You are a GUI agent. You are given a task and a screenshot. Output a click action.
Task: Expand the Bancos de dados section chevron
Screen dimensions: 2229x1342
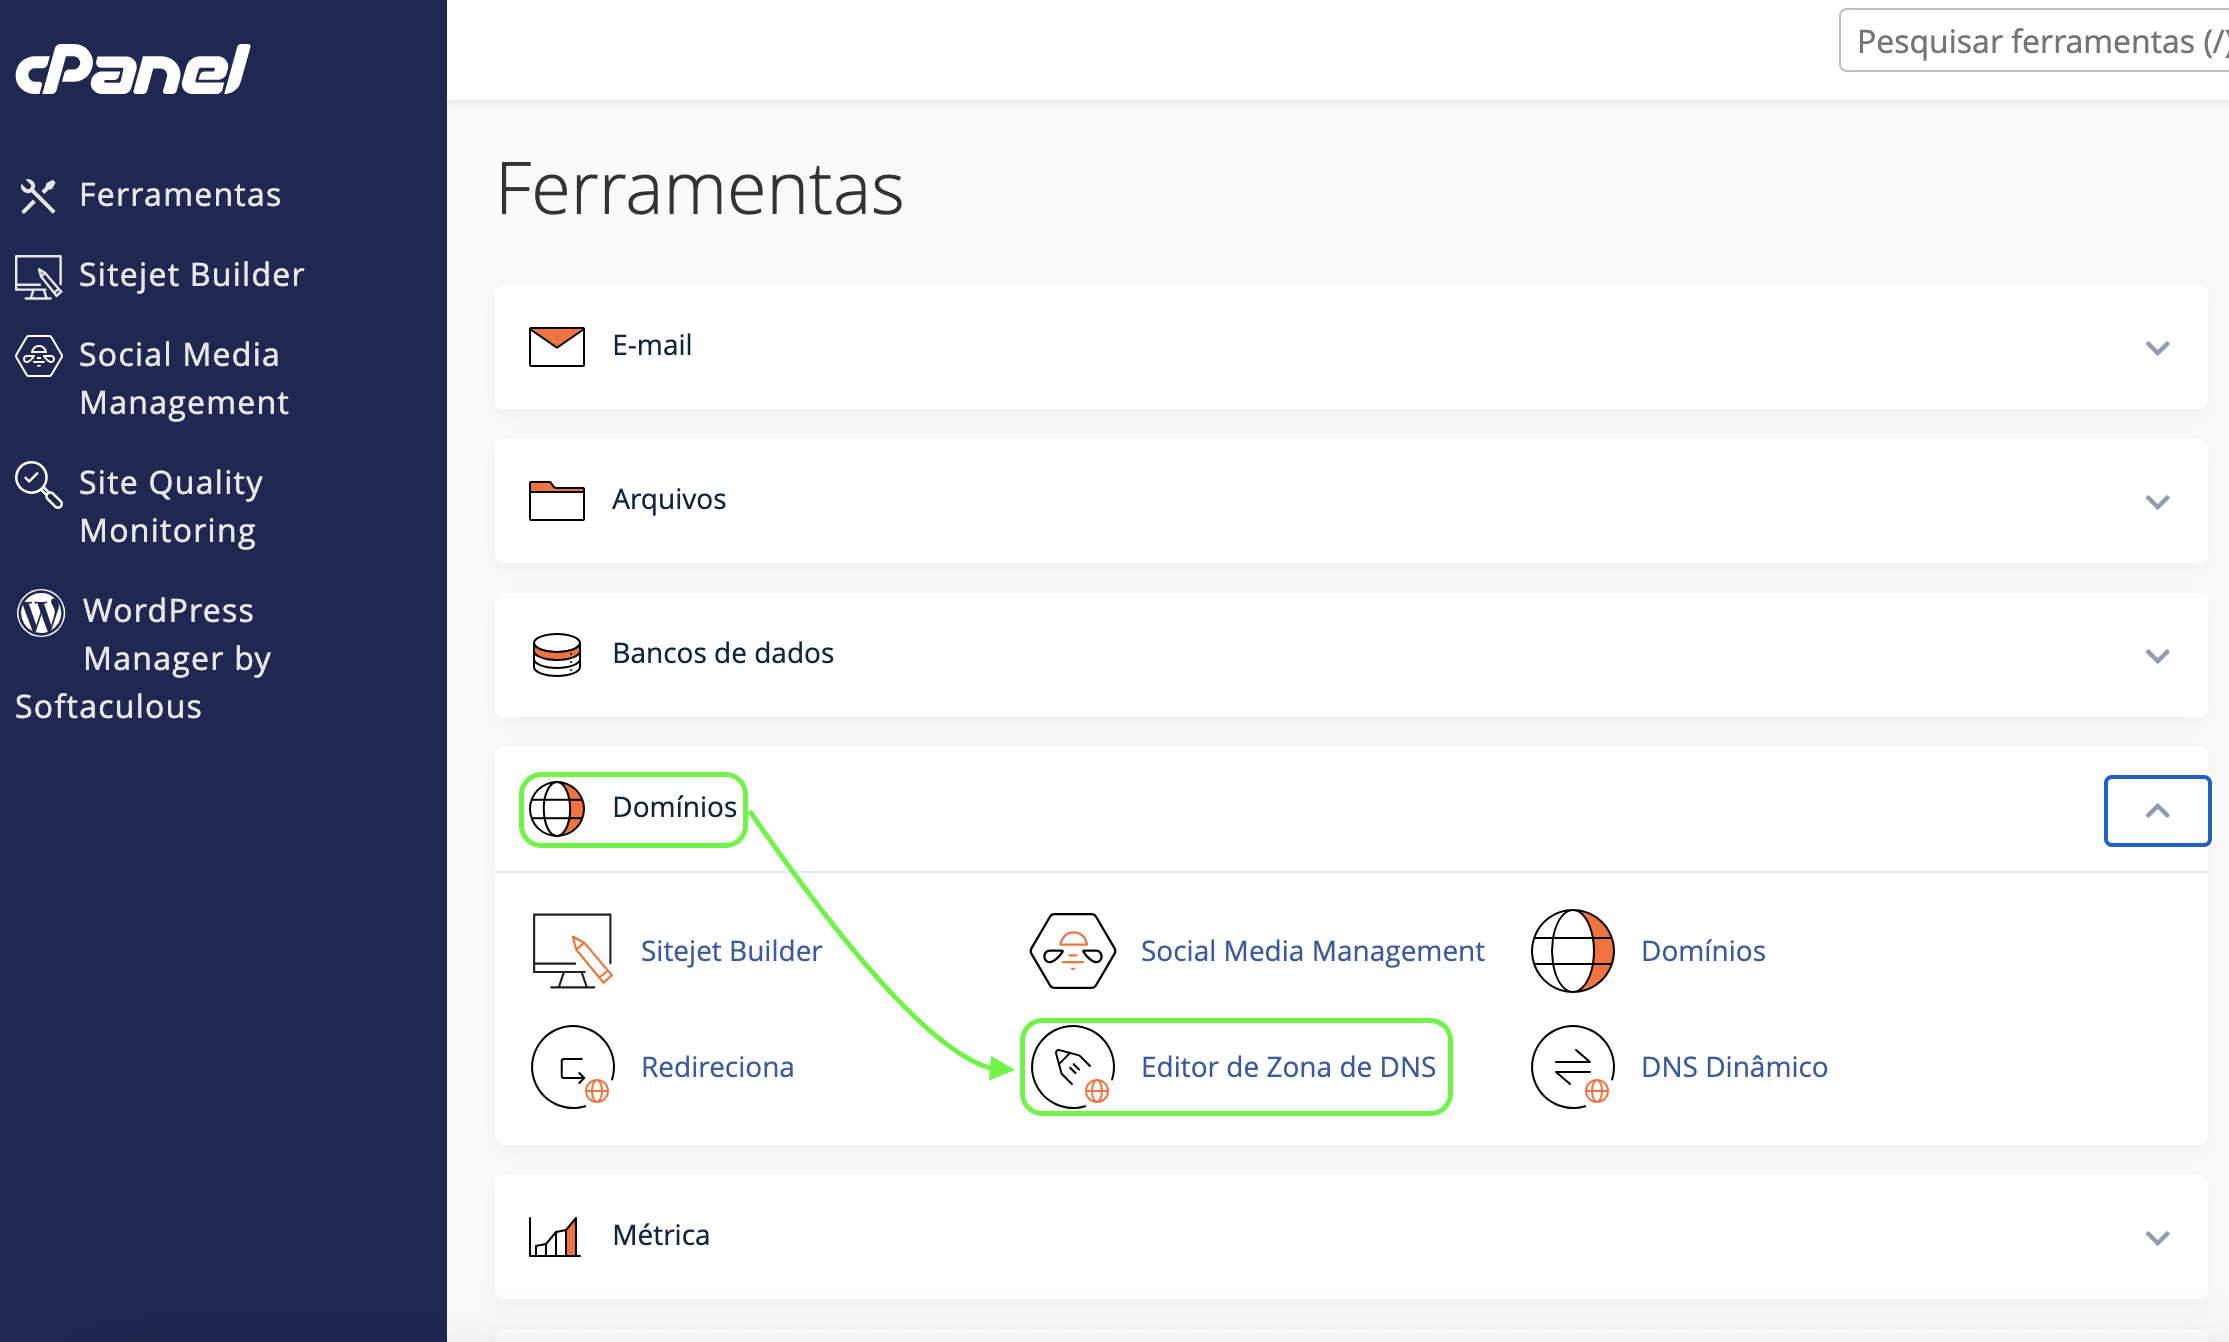click(x=2157, y=655)
